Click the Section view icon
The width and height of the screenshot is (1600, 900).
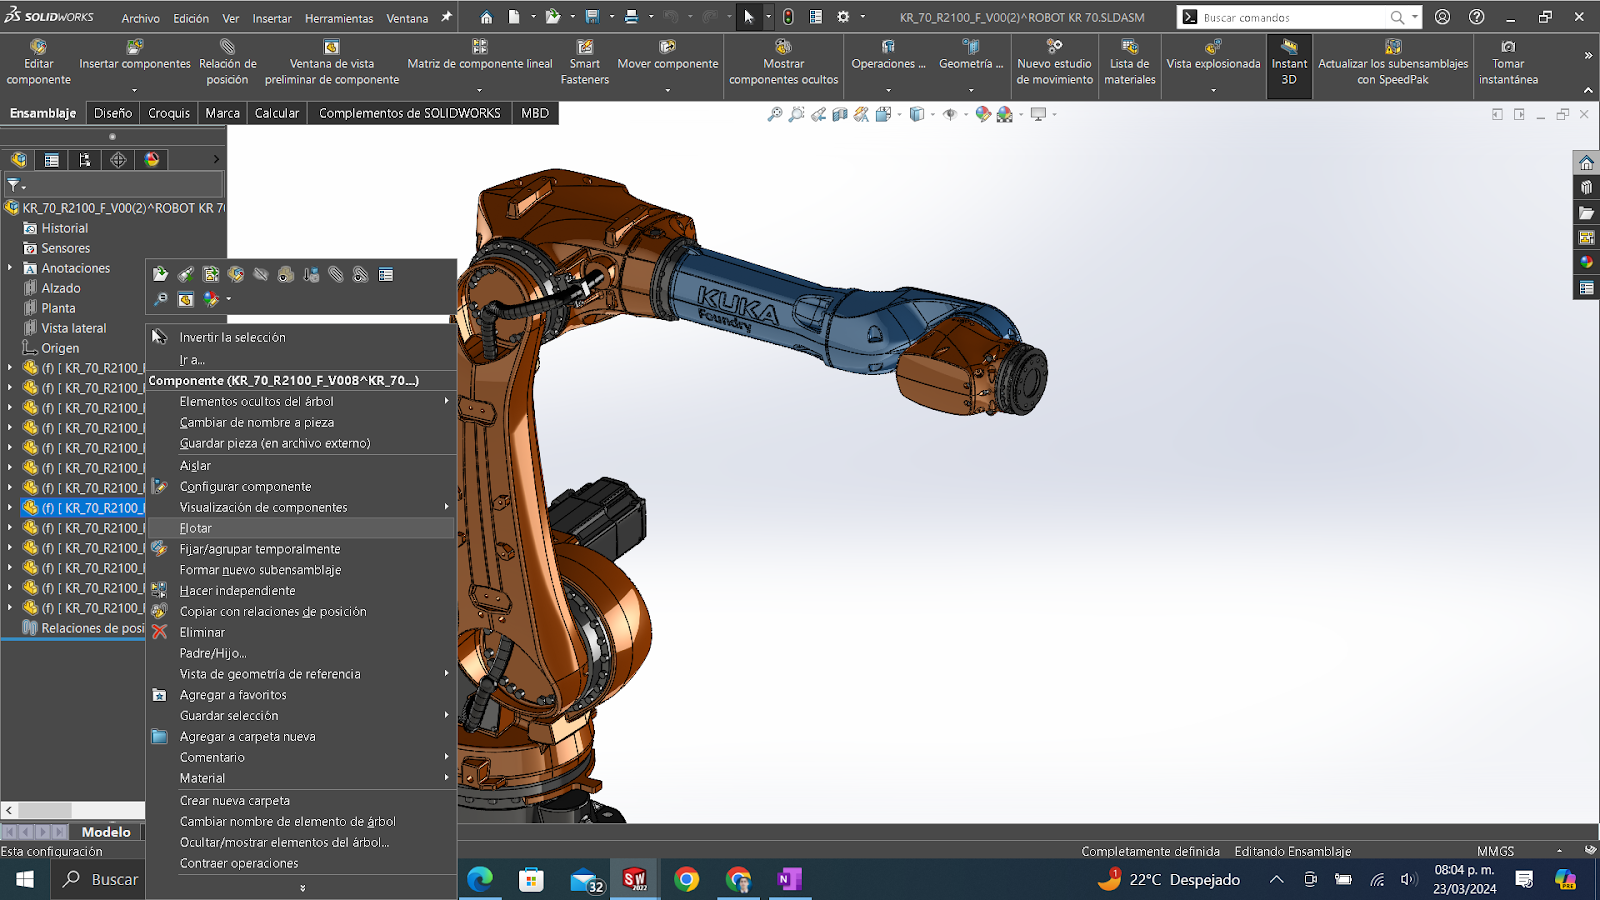coord(840,115)
